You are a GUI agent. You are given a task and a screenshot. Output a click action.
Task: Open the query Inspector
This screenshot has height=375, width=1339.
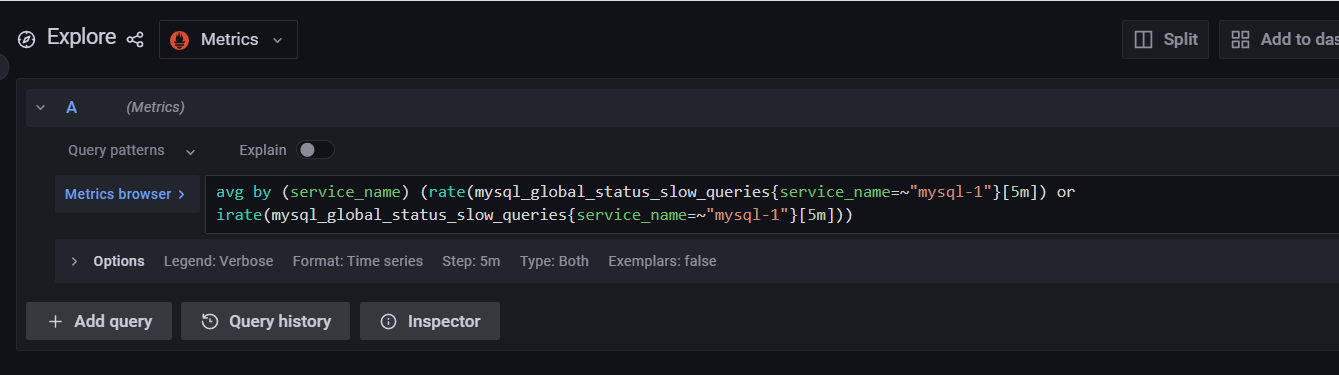click(430, 321)
